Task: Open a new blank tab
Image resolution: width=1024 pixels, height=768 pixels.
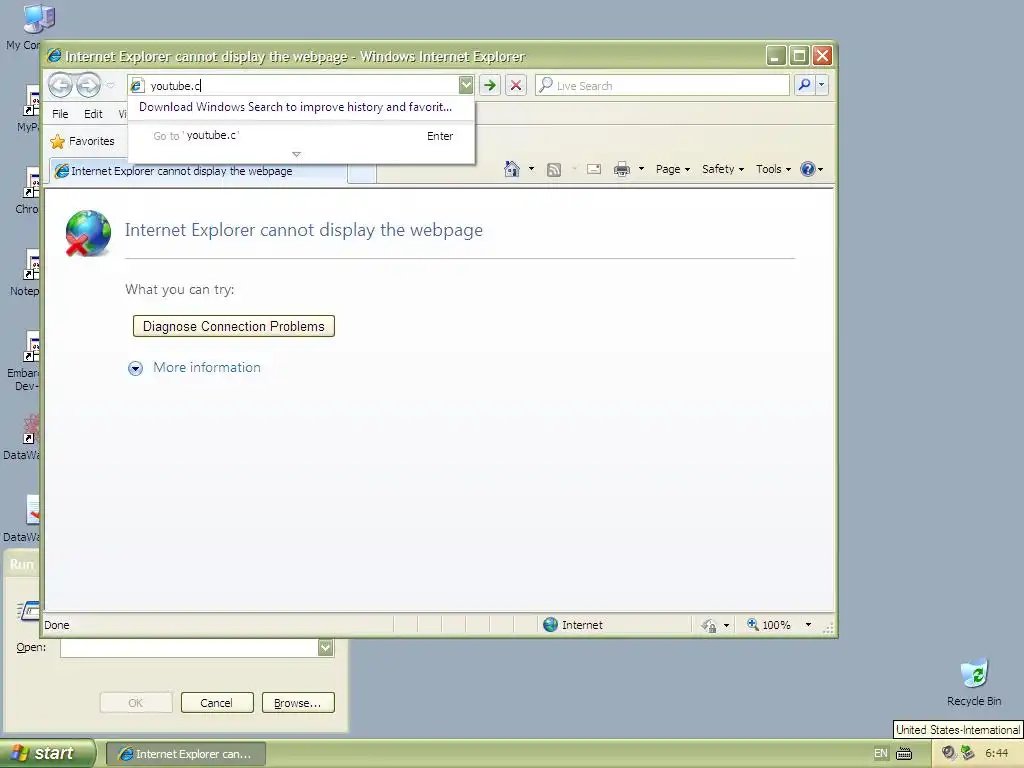Action: (362, 173)
